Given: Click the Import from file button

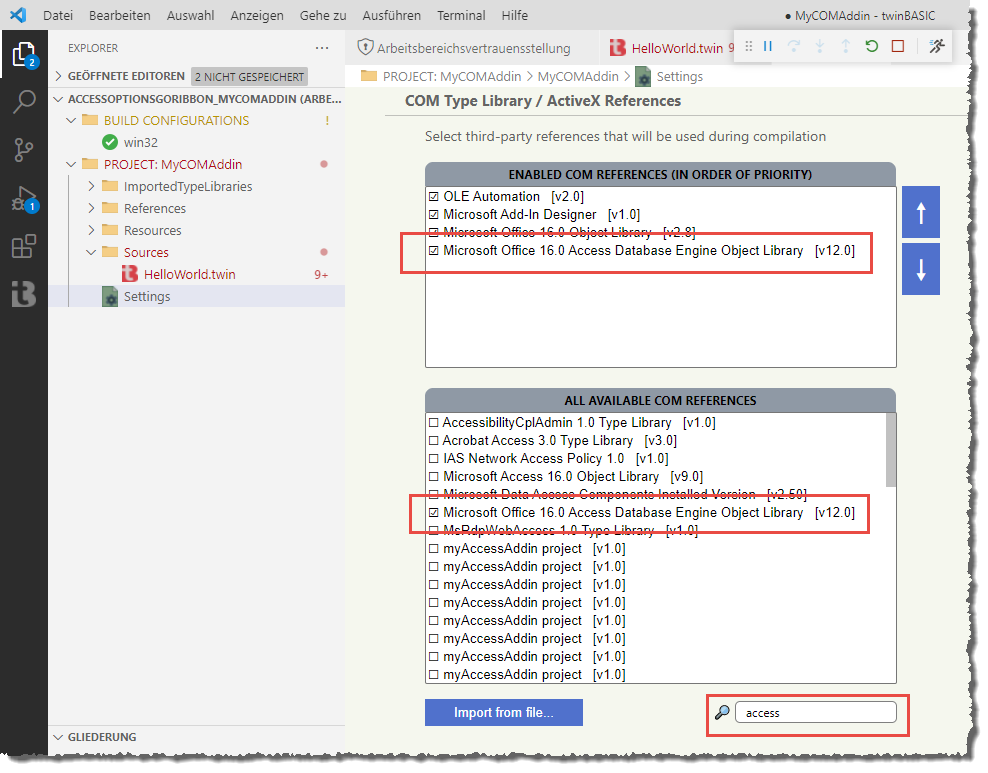Looking at the screenshot, I should [503, 712].
